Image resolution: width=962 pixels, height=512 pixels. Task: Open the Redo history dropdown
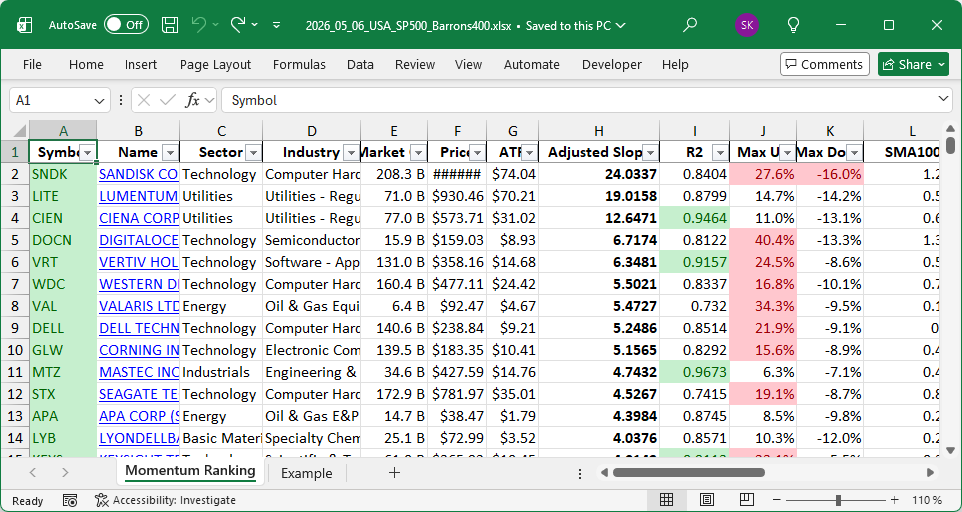point(255,25)
